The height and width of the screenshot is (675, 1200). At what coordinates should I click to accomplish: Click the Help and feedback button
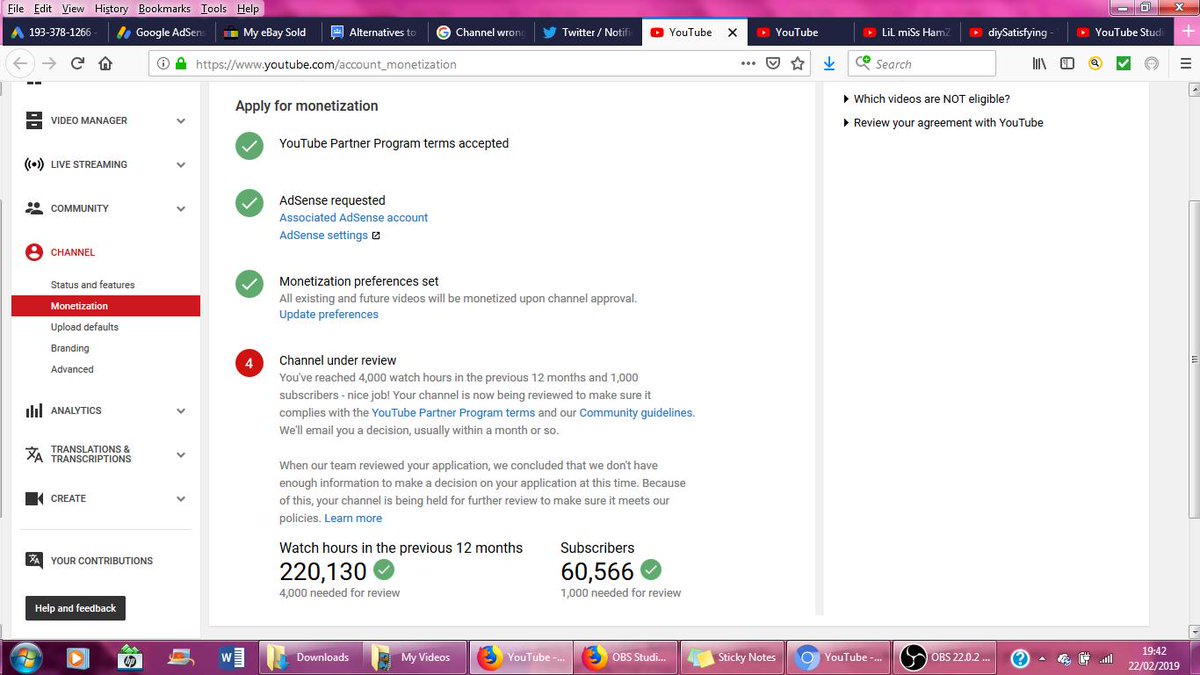[x=76, y=608]
